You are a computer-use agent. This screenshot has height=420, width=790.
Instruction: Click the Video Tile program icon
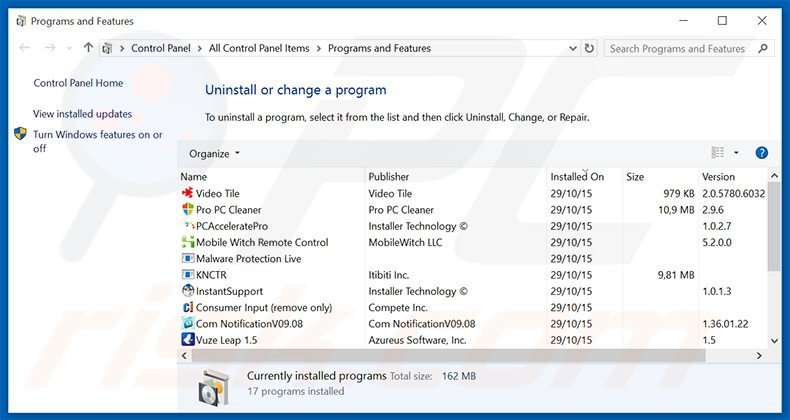pyautogui.click(x=187, y=193)
